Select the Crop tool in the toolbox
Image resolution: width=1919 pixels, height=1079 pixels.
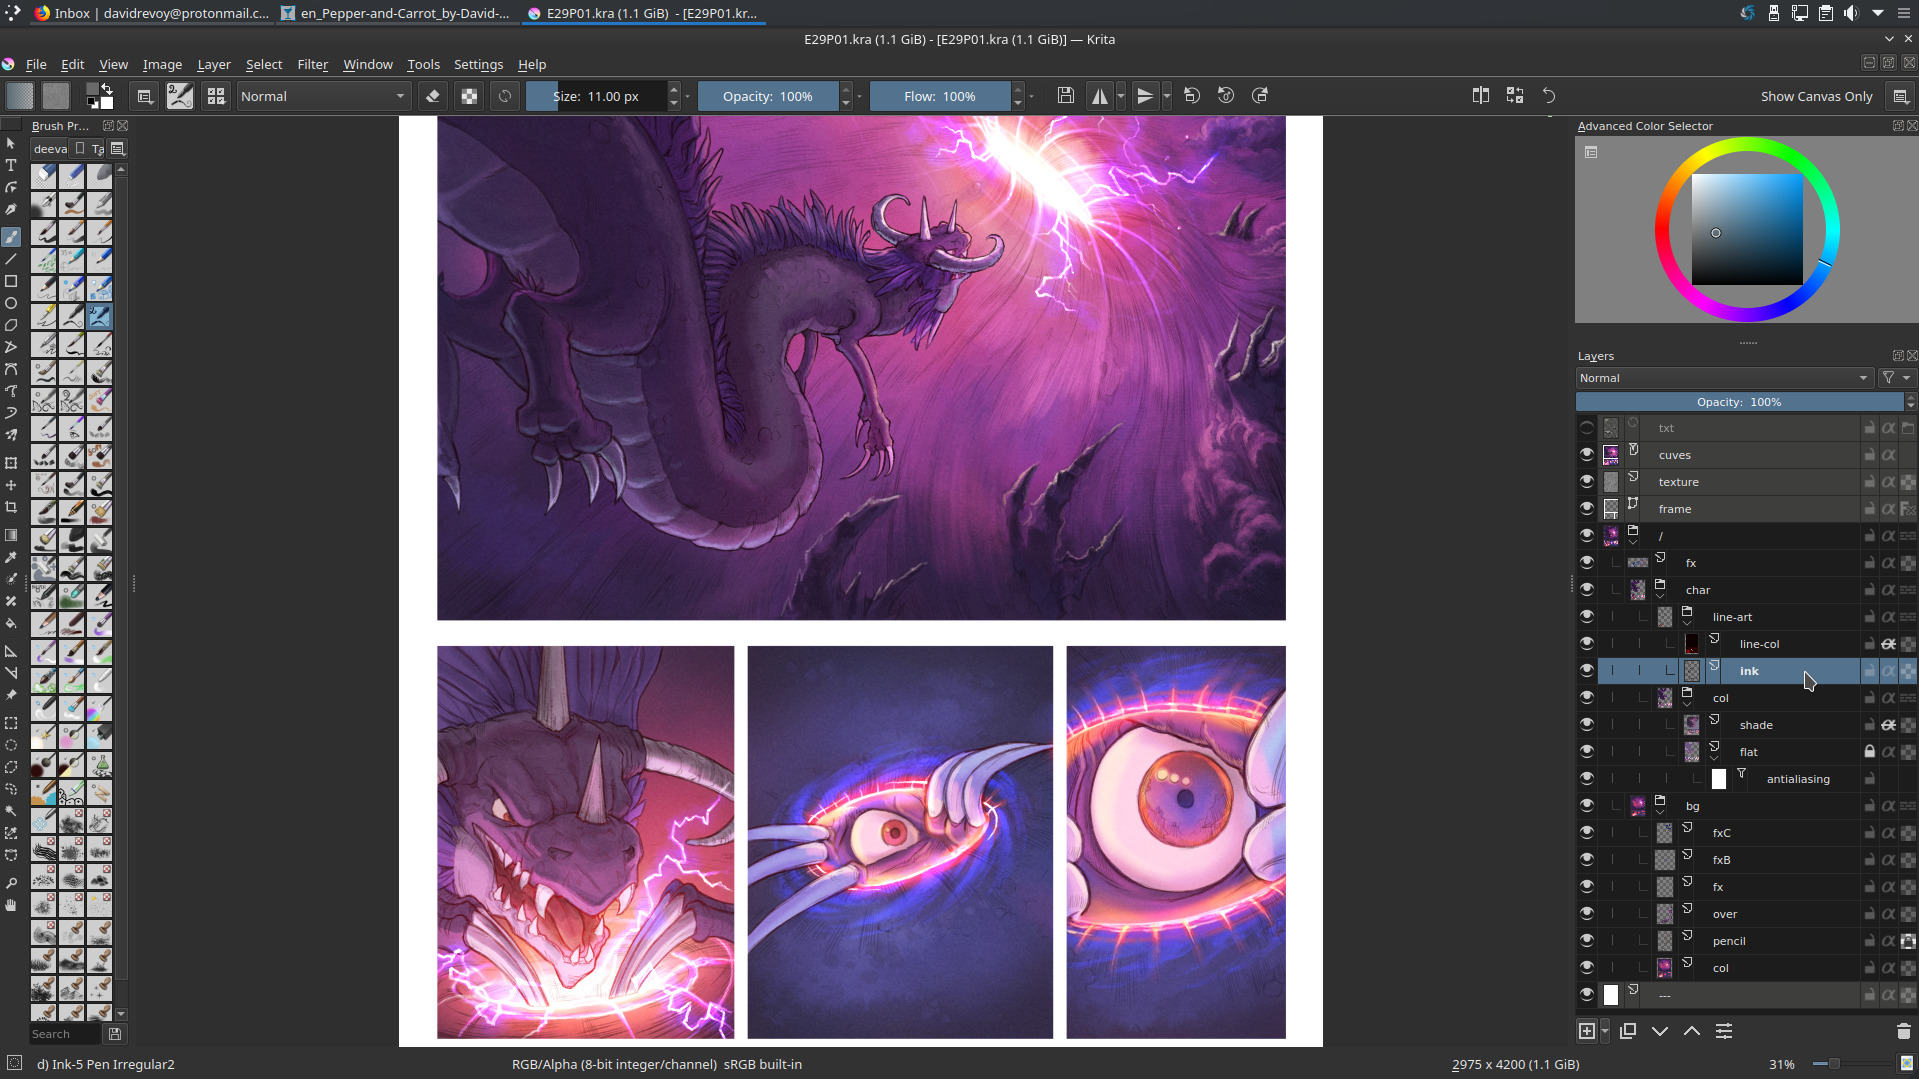tap(11, 507)
